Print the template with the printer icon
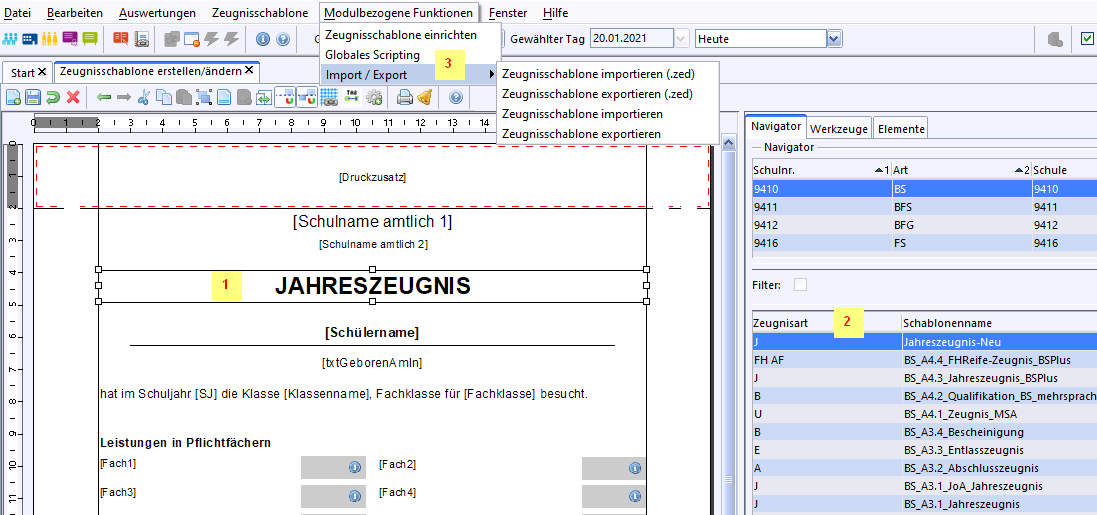 point(404,97)
